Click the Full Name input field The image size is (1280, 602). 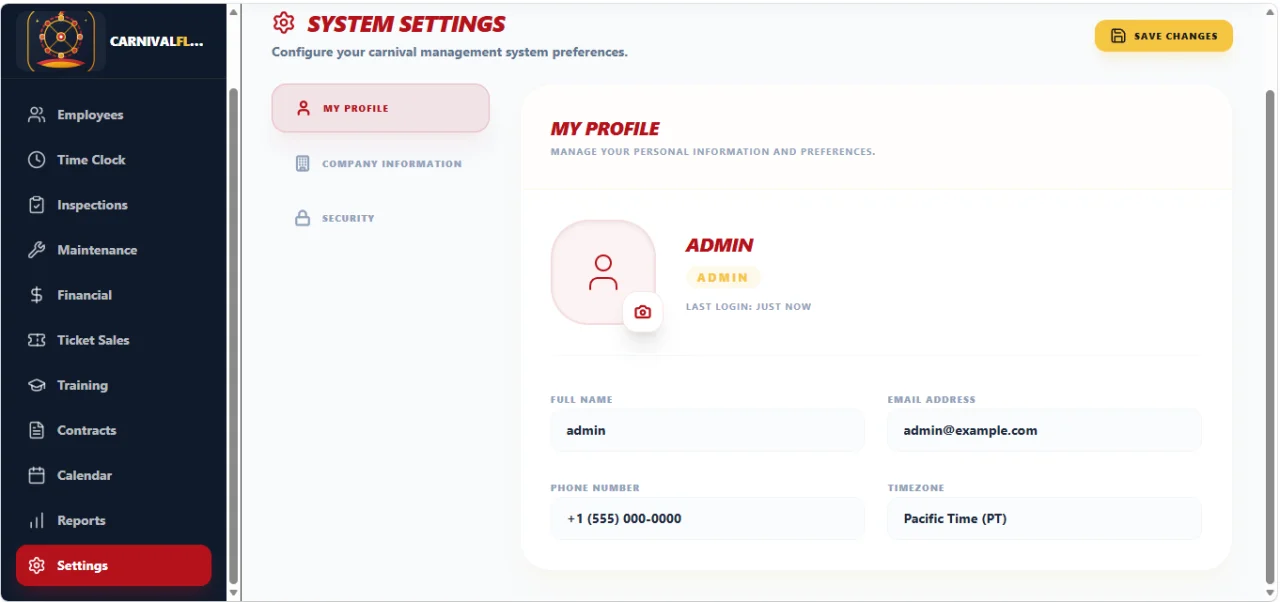(707, 430)
